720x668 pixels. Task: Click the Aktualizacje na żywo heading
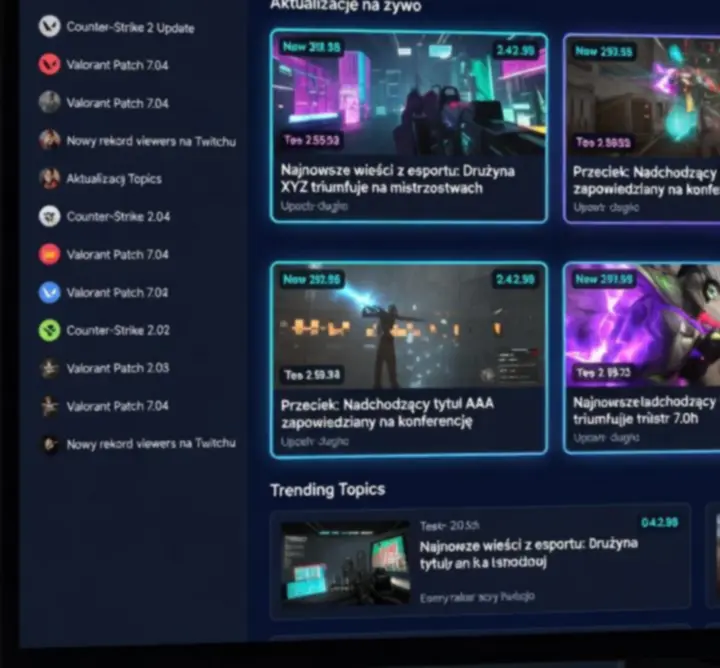click(x=345, y=6)
